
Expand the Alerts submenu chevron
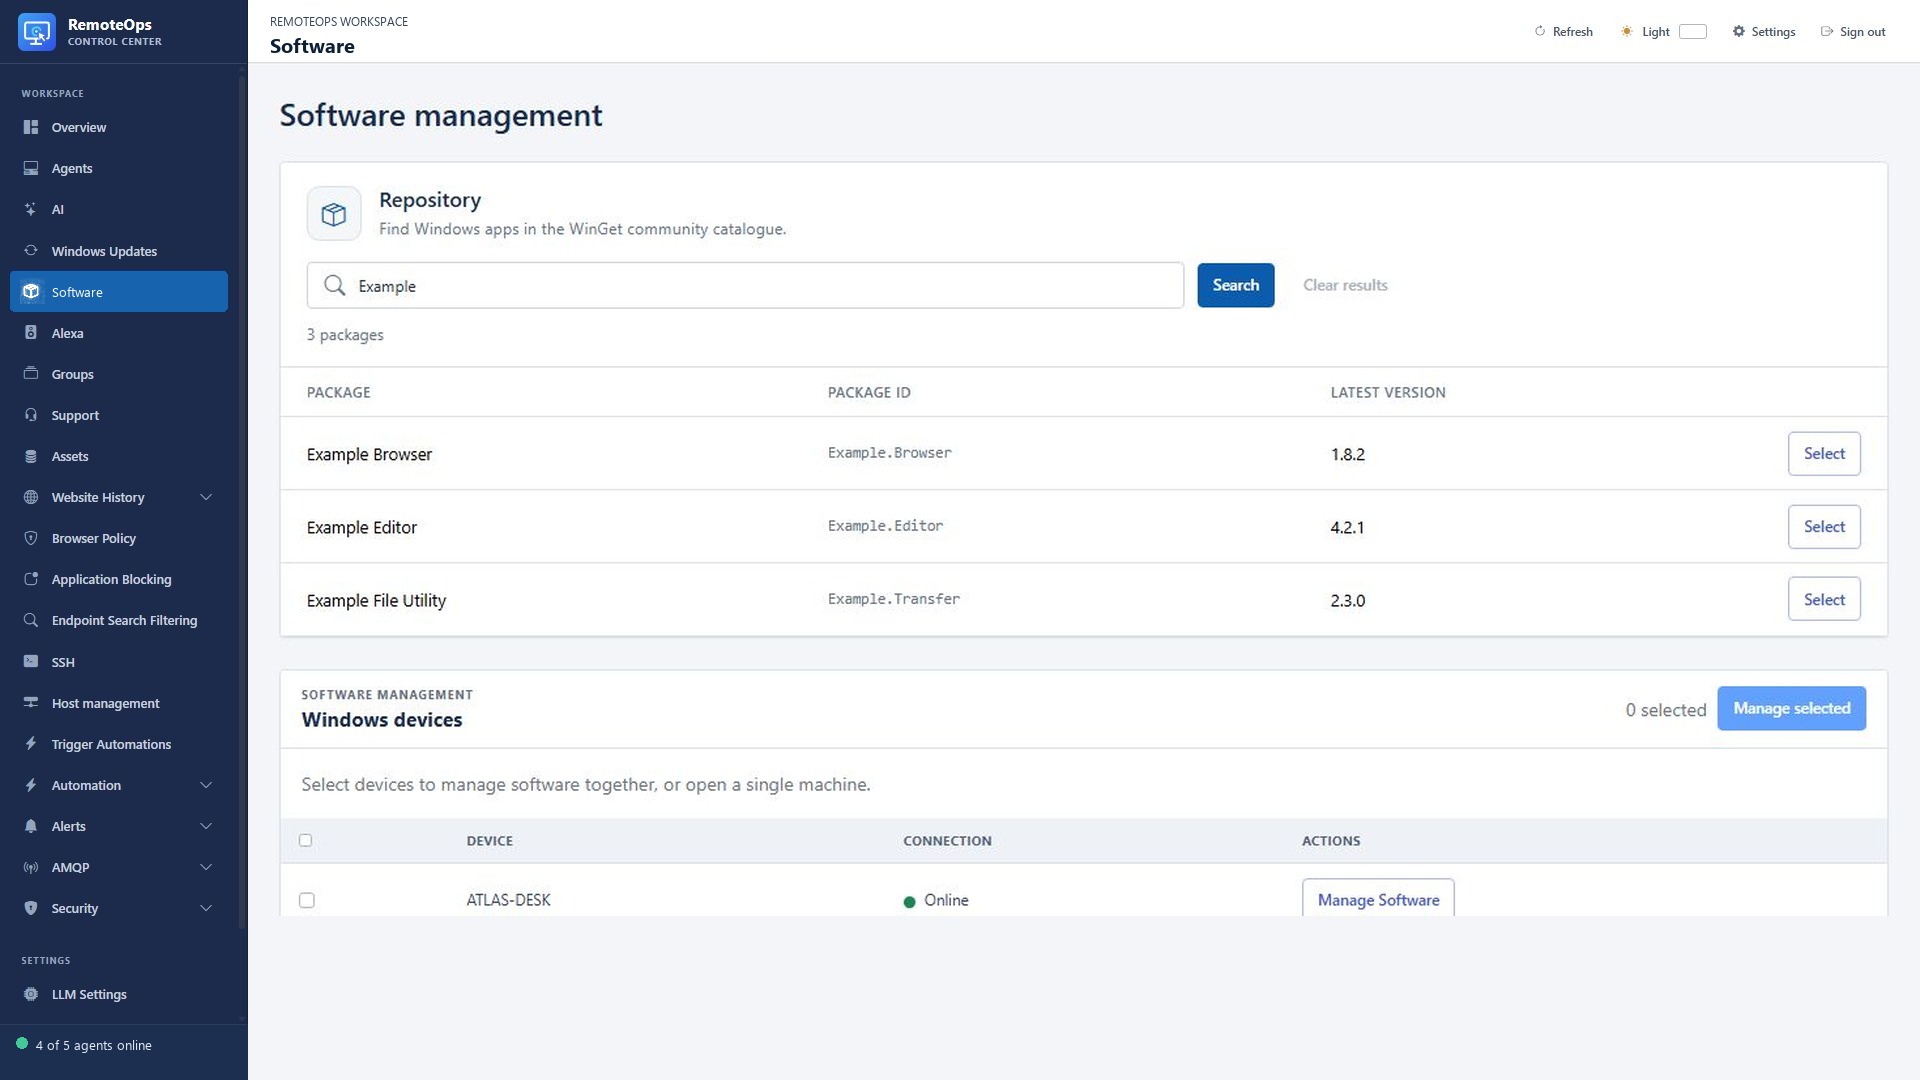pyautogui.click(x=206, y=826)
